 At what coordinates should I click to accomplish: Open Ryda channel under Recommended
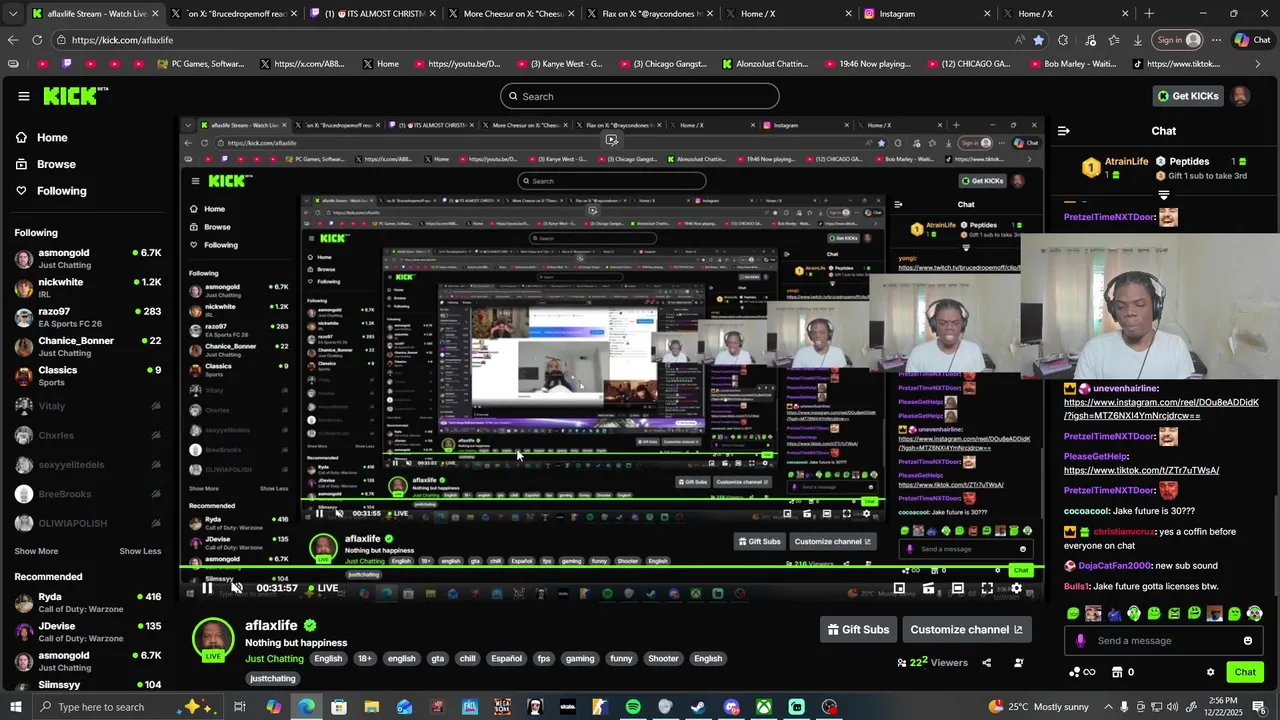87,603
